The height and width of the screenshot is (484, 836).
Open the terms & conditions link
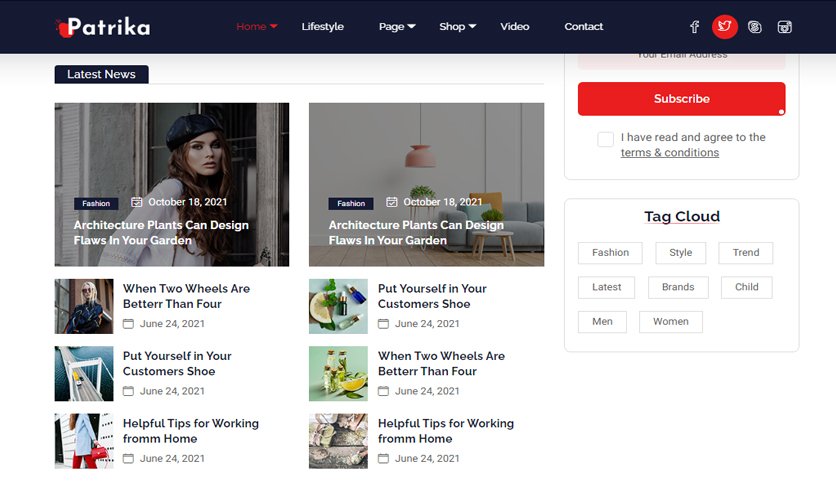click(670, 152)
